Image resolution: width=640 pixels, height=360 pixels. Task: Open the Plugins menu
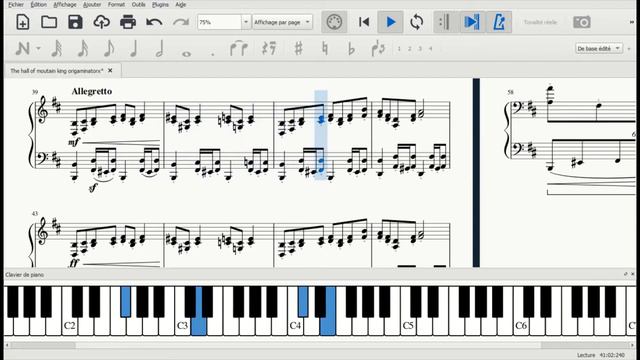160,4
